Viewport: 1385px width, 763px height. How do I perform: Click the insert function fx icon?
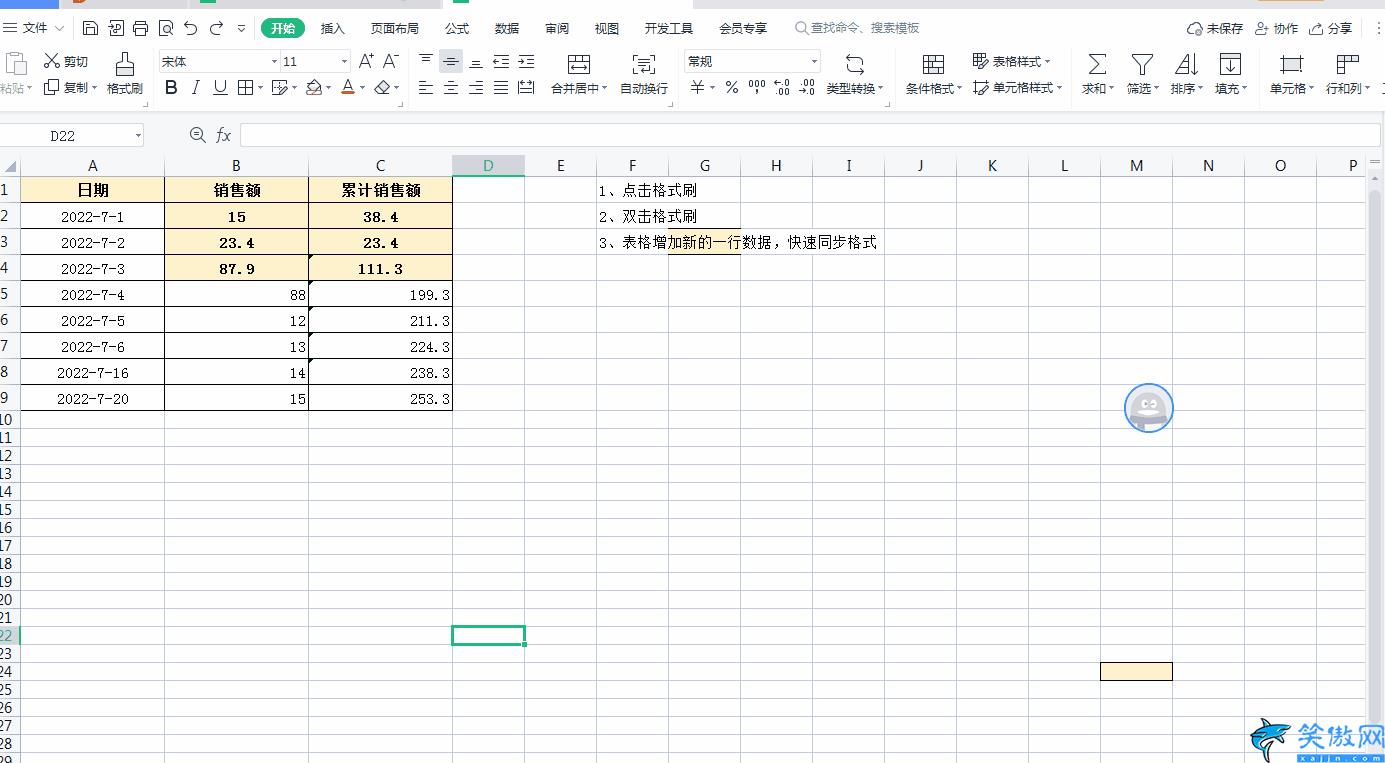(x=223, y=135)
